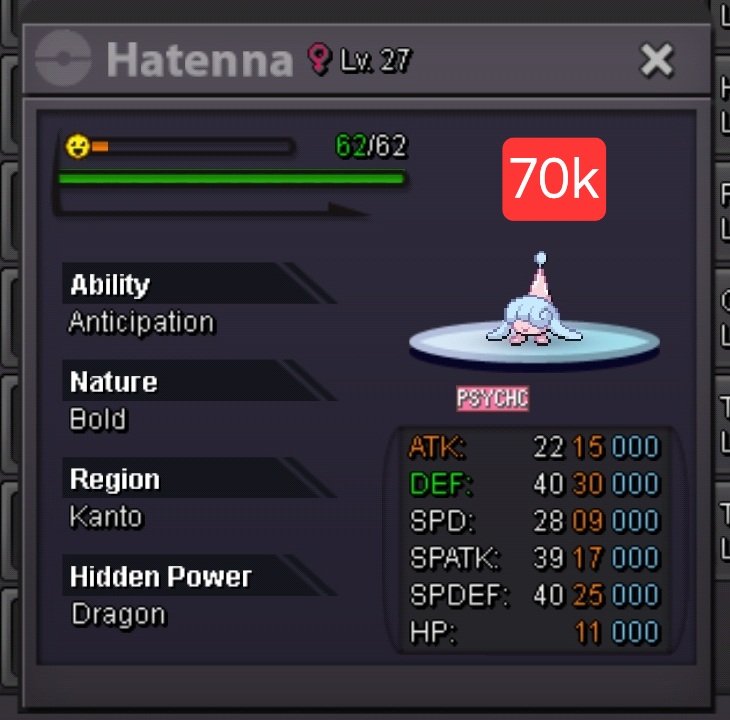Close the Hatenna summary window

tap(656, 60)
